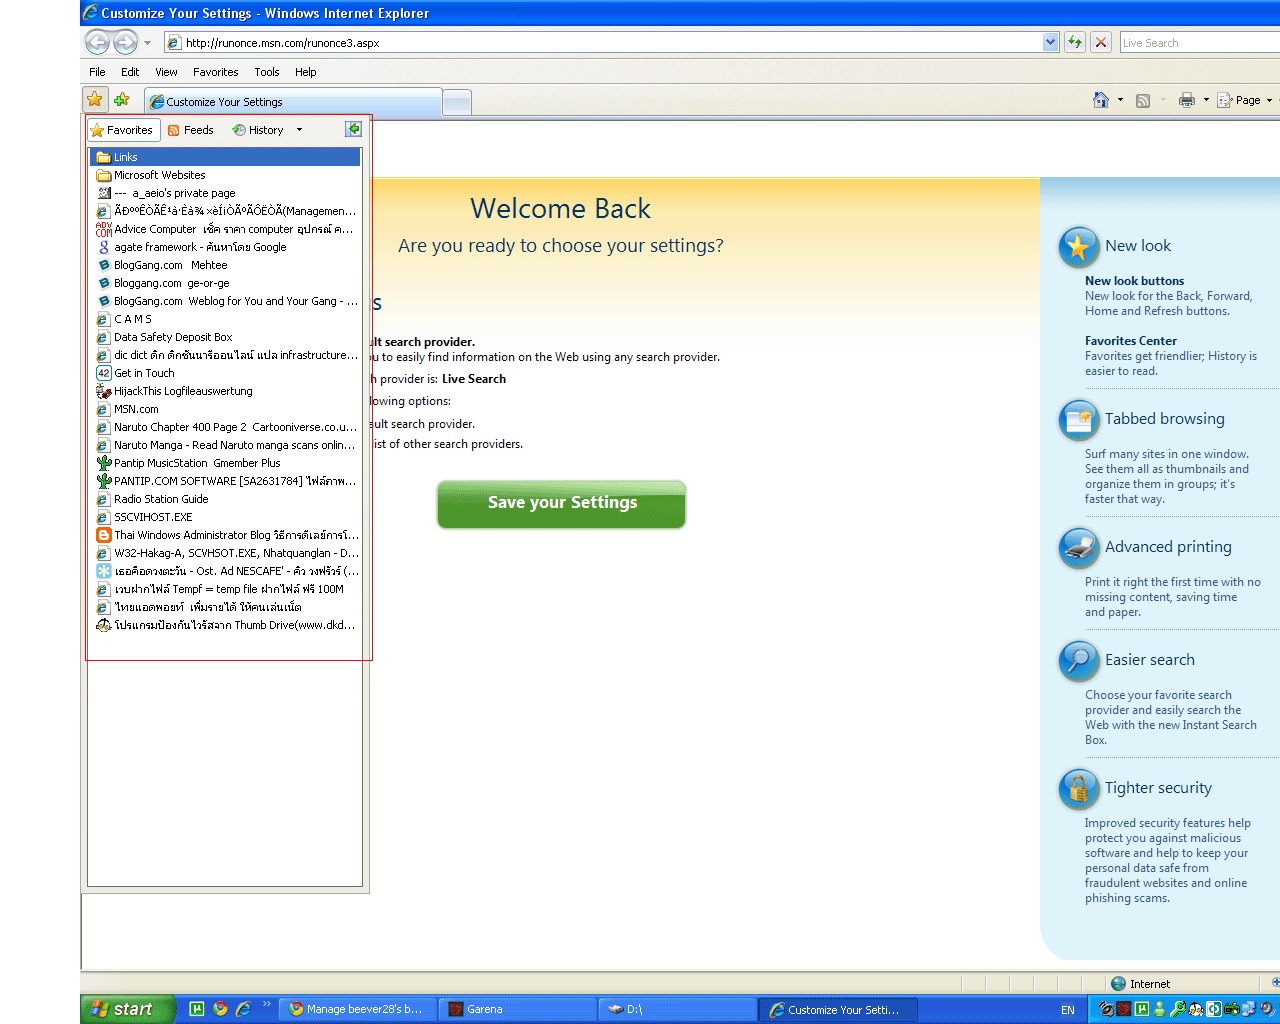Image resolution: width=1280 pixels, height=1024 pixels.
Task: Open the Edit menu
Action: tap(130, 72)
